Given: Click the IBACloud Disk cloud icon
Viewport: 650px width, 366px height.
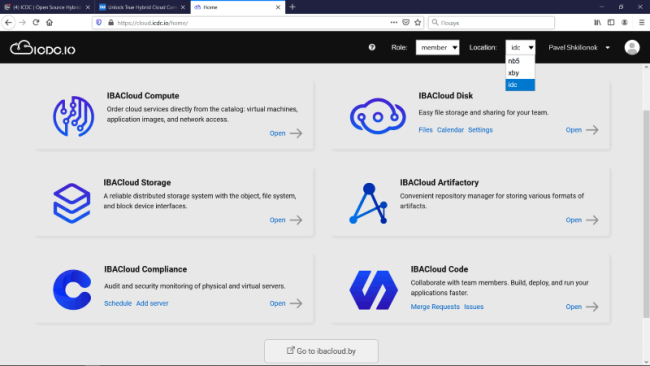Looking at the screenshot, I should tap(378, 116).
